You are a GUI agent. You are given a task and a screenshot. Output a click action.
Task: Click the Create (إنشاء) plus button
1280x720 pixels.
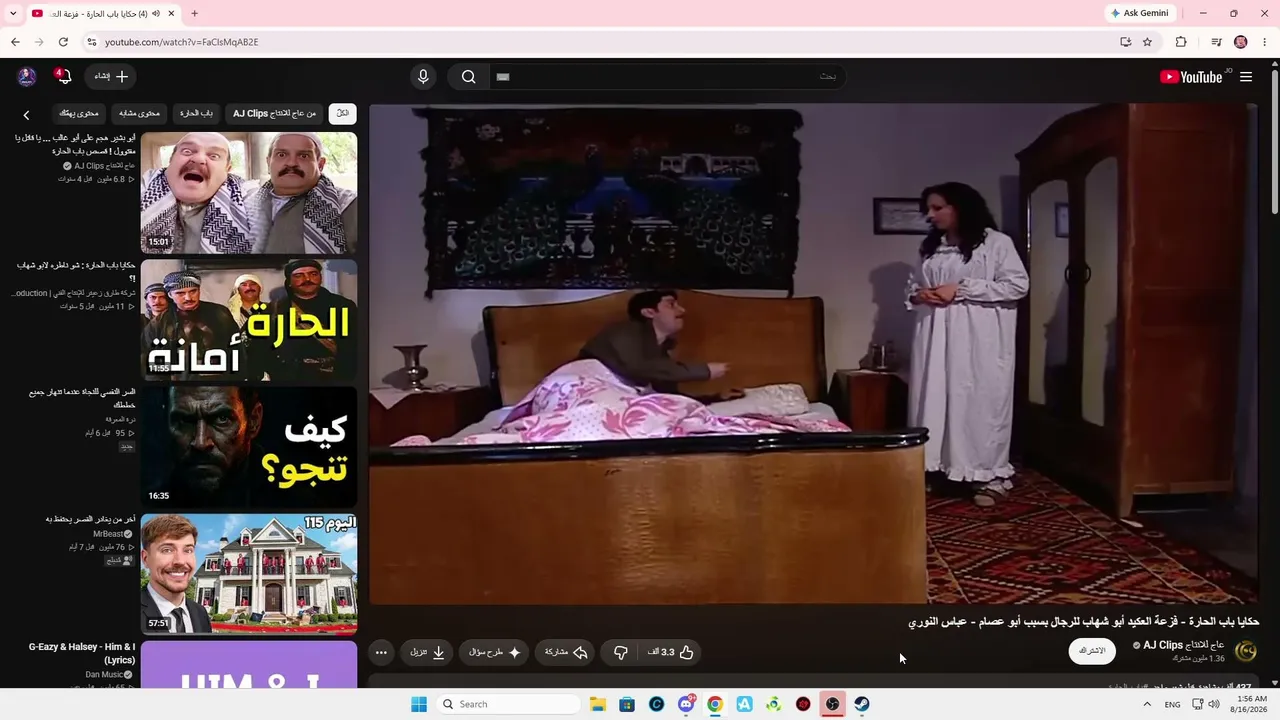click(x=111, y=77)
